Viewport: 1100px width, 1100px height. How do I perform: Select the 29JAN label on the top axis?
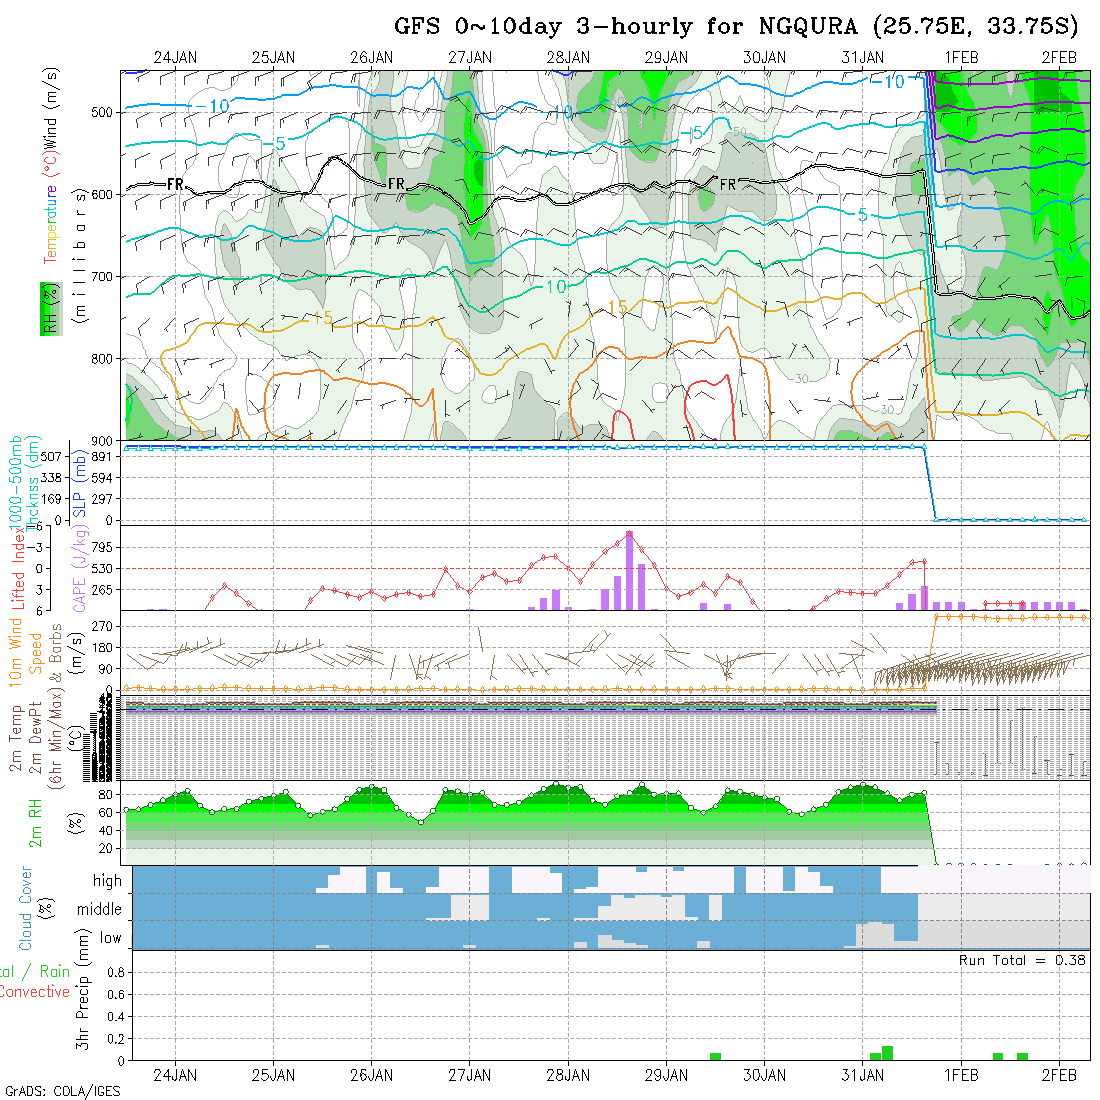click(x=666, y=58)
